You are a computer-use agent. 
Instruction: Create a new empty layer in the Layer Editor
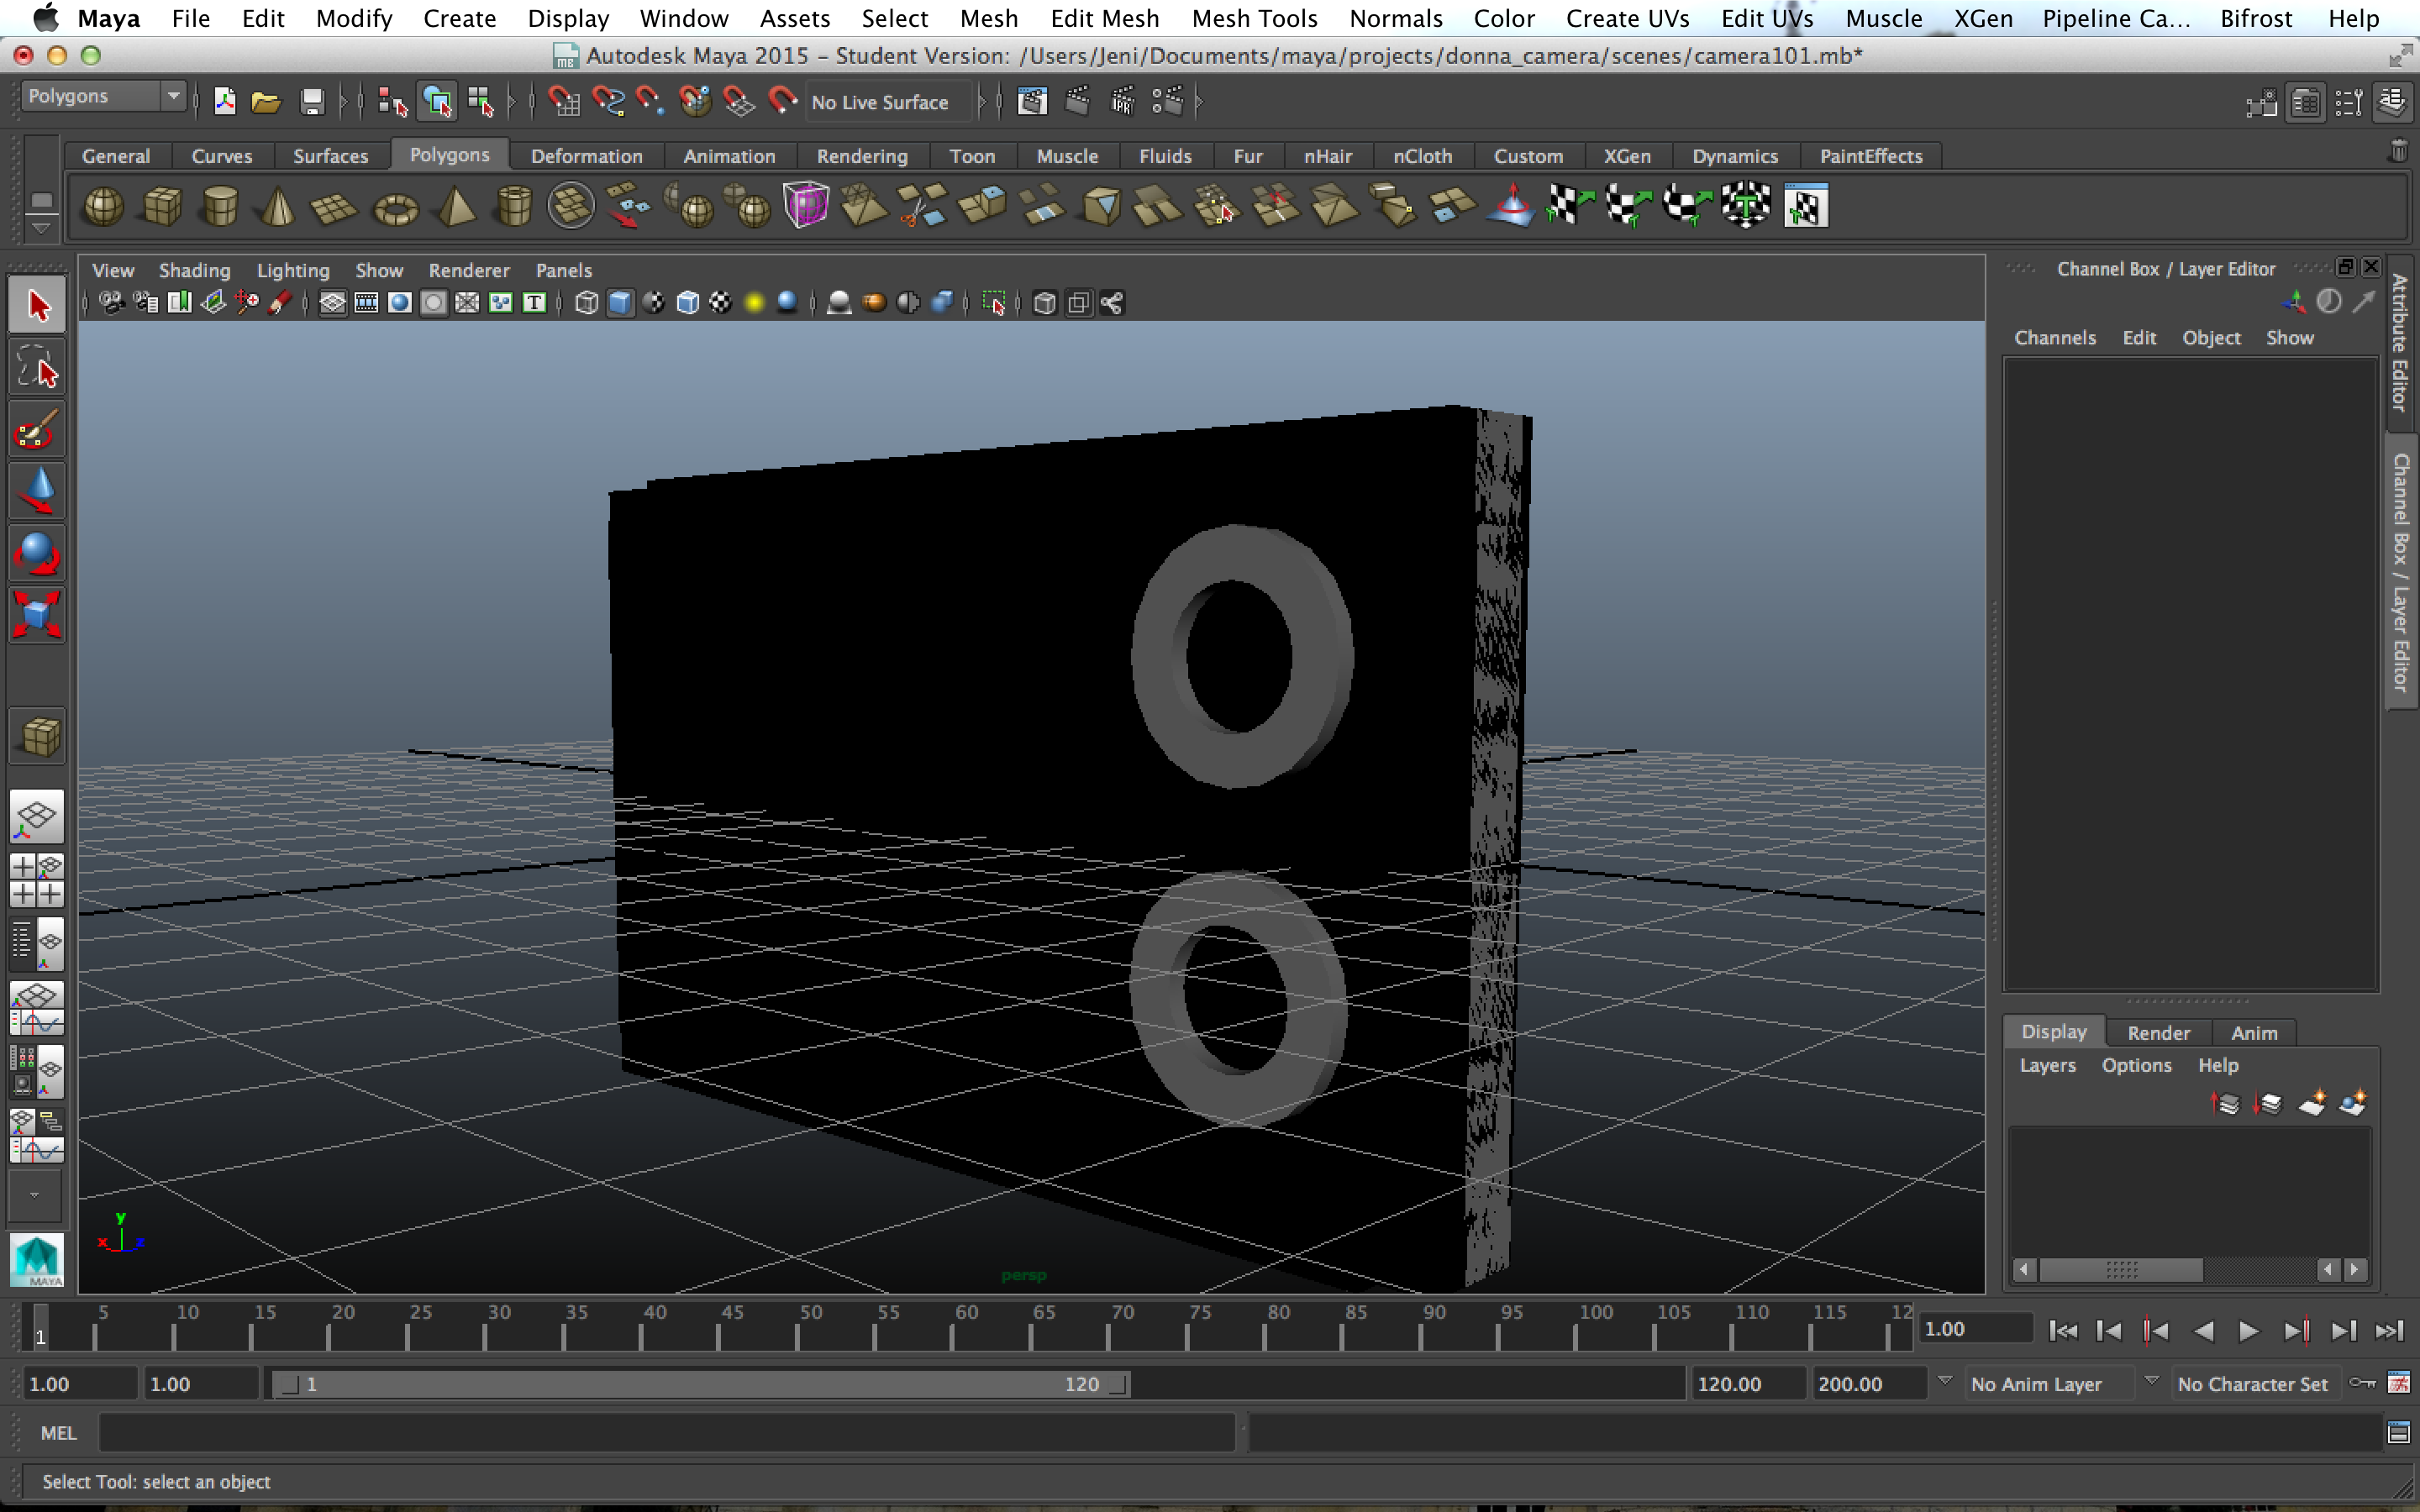click(2313, 1103)
